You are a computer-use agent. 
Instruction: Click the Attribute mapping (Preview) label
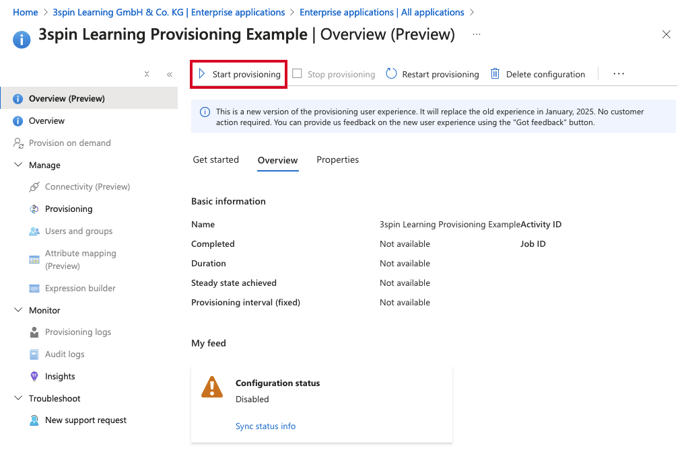pos(81,260)
